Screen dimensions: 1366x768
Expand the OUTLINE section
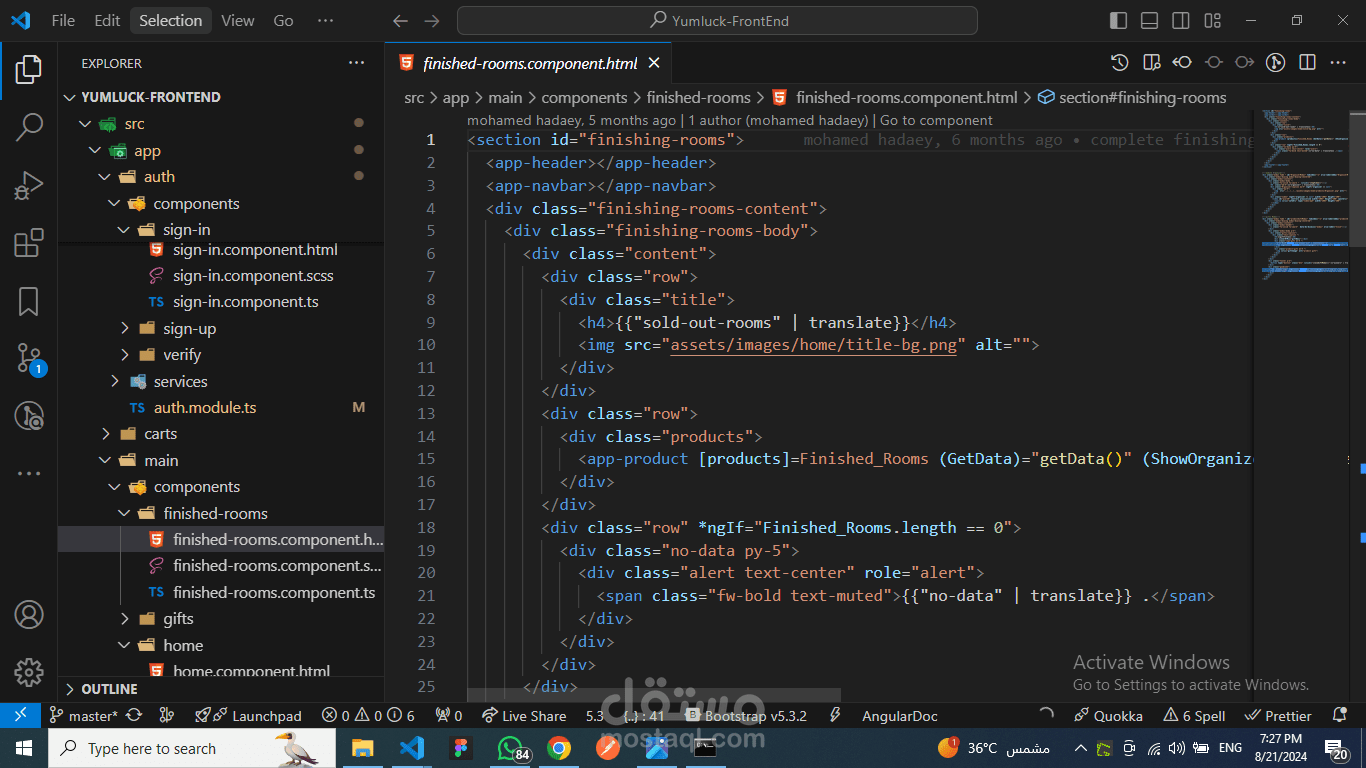[221, 689]
